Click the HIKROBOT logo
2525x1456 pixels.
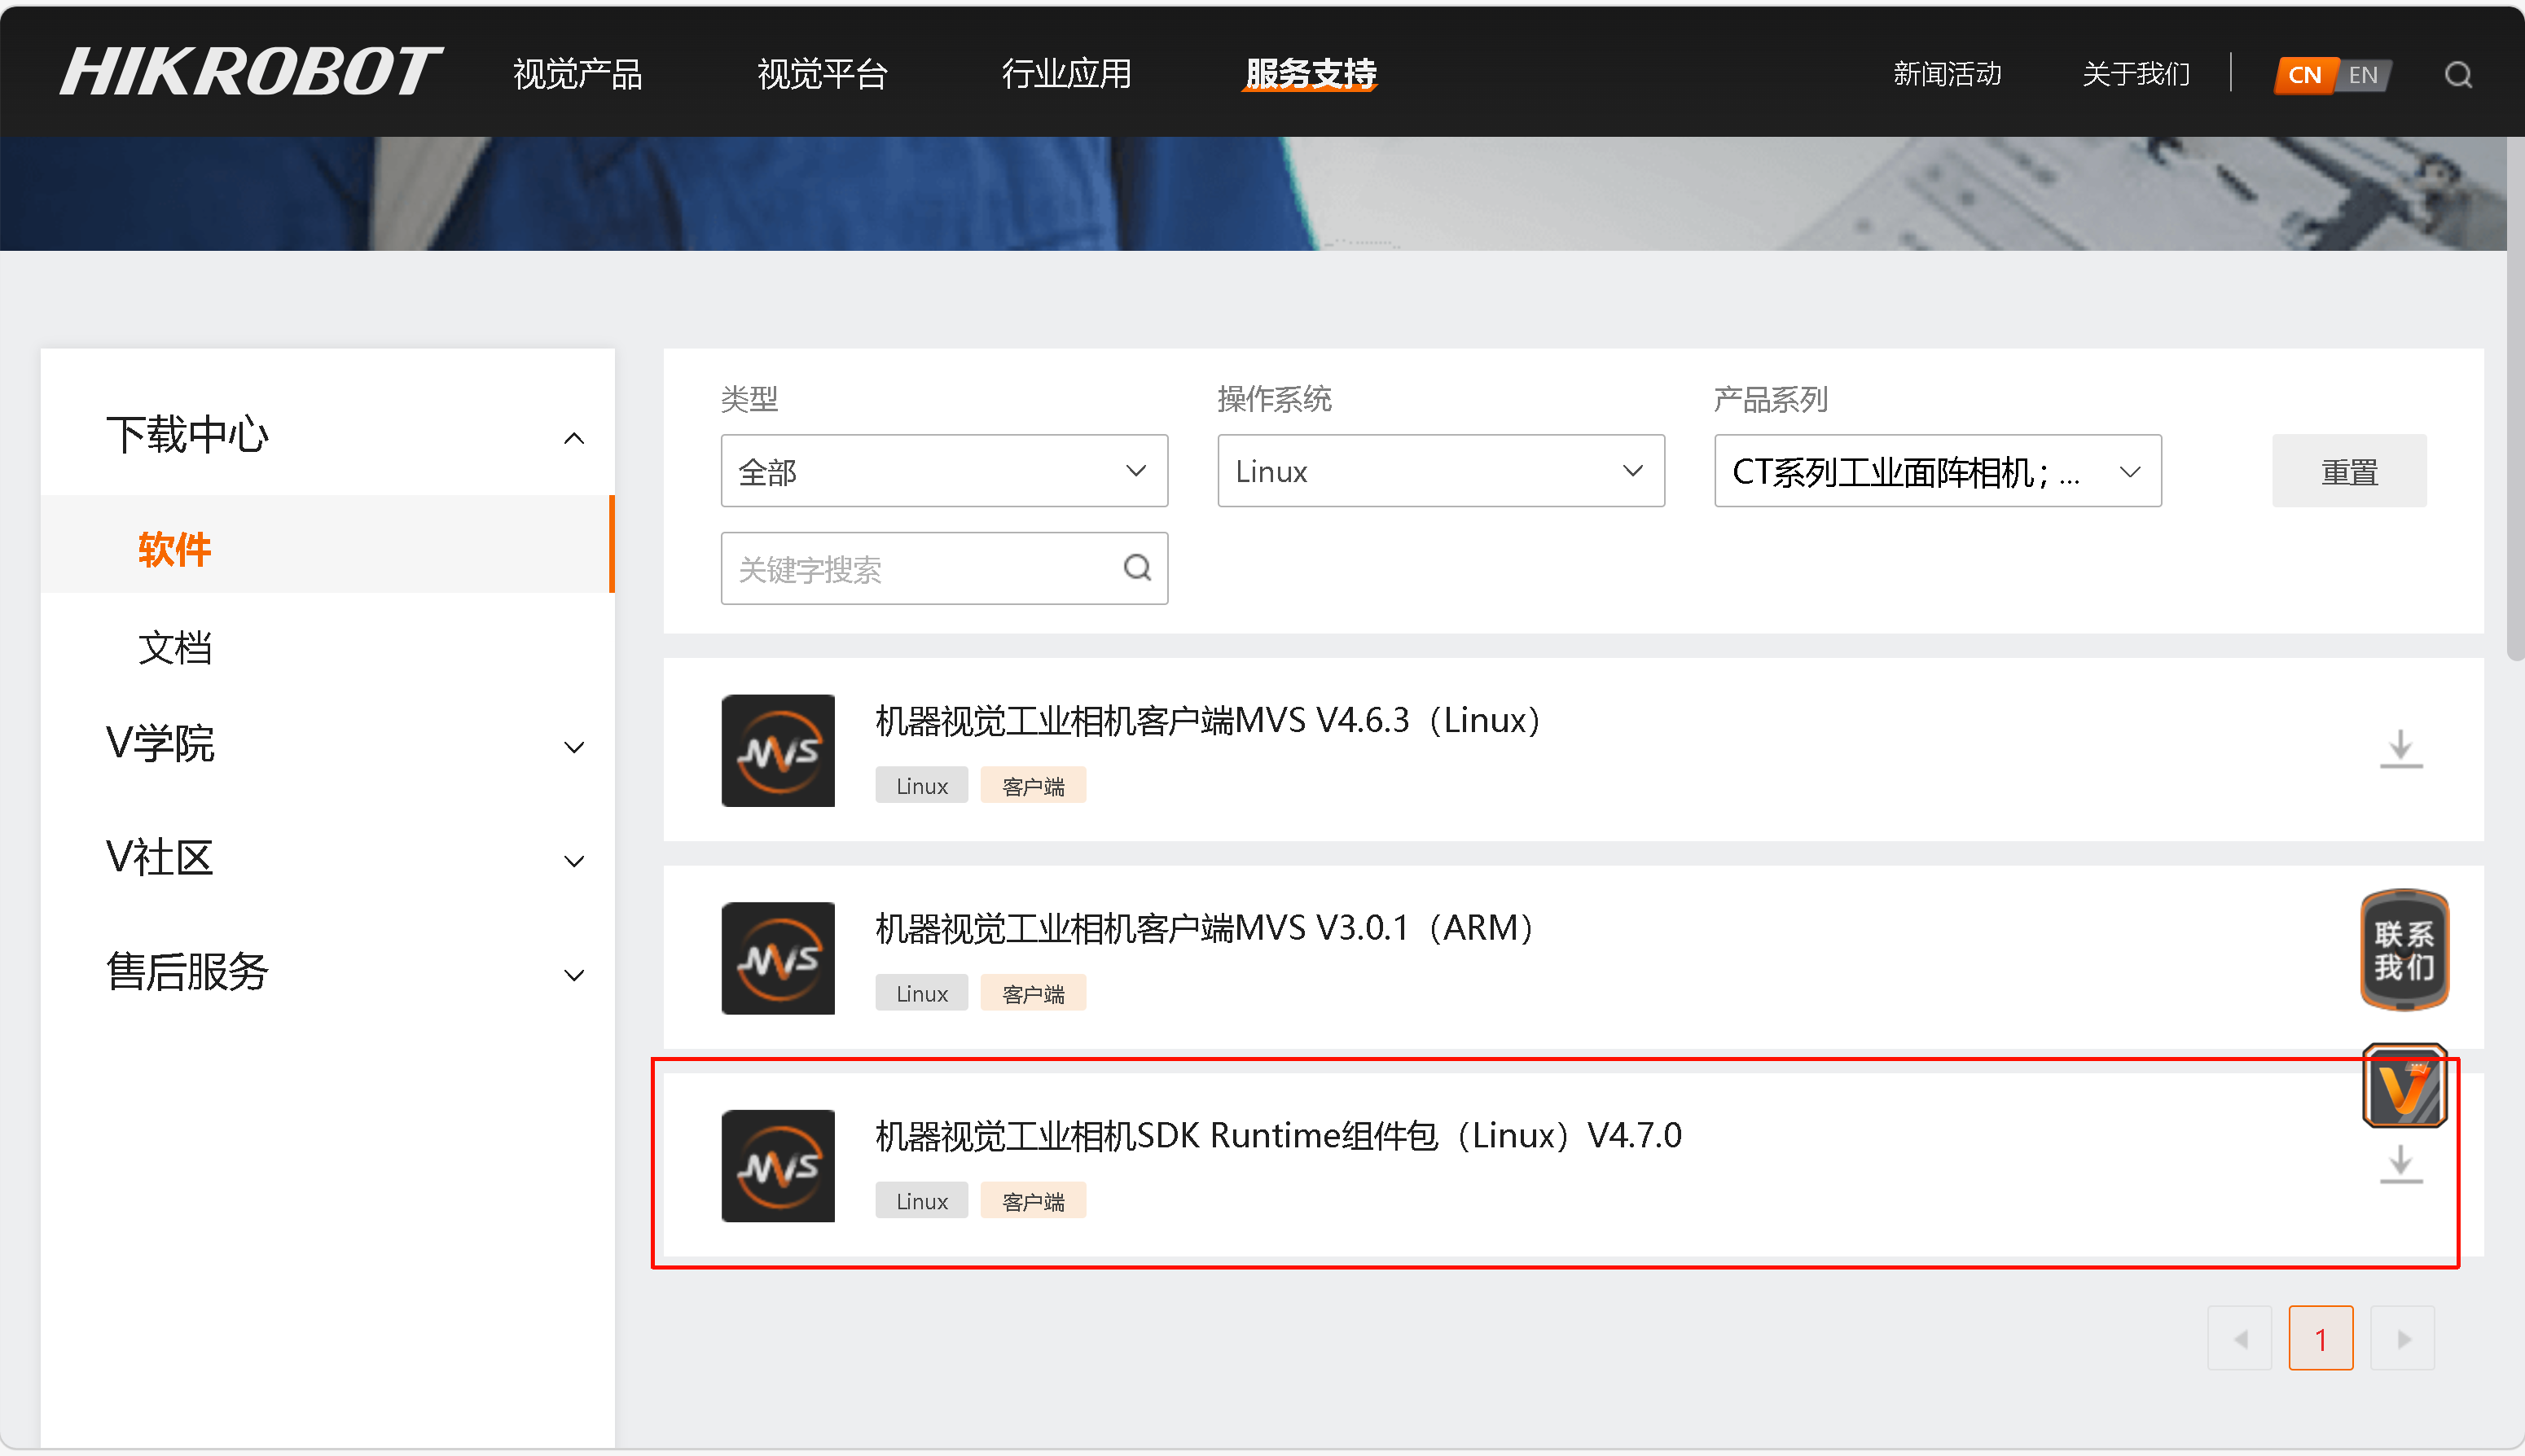coord(250,72)
